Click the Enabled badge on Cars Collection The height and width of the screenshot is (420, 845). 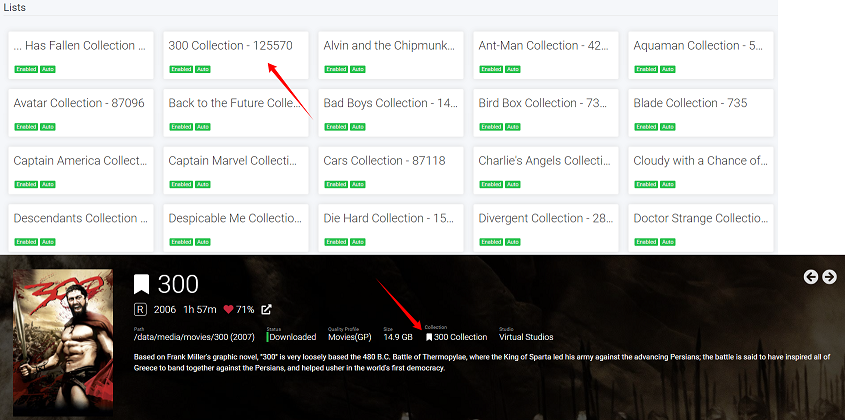[x=337, y=185]
